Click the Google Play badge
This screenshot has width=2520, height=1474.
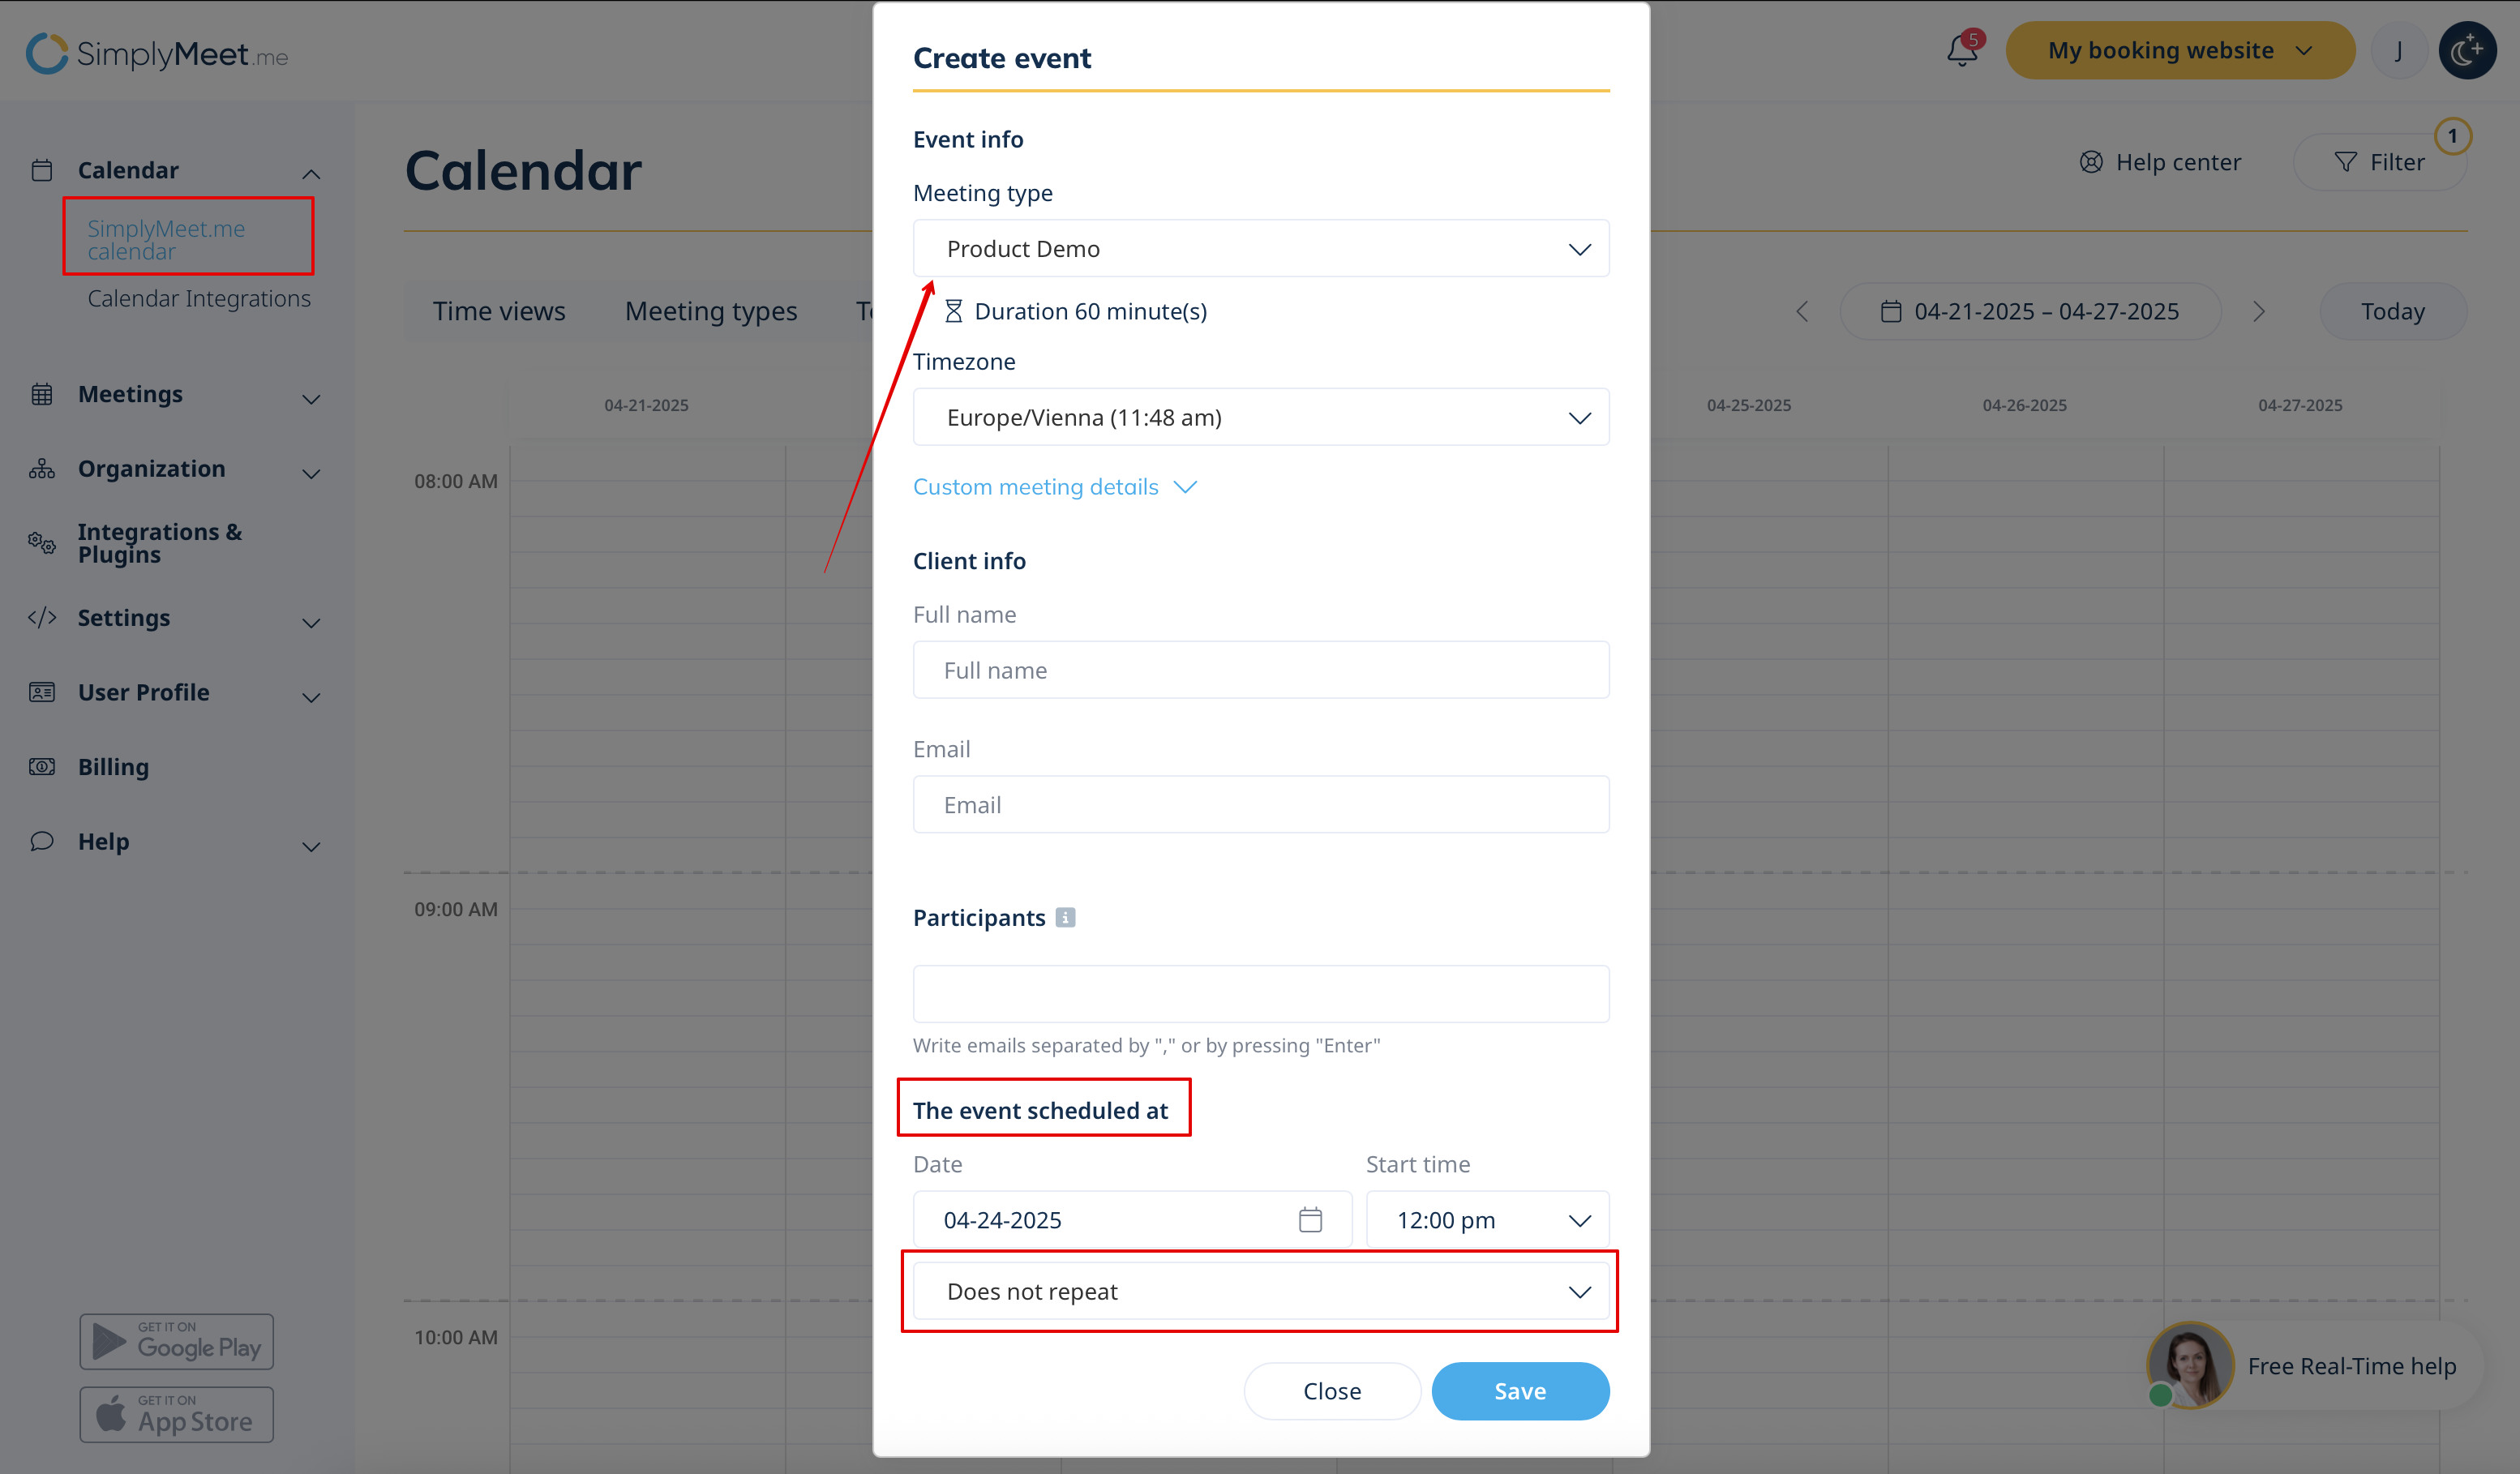(x=177, y=1342)
